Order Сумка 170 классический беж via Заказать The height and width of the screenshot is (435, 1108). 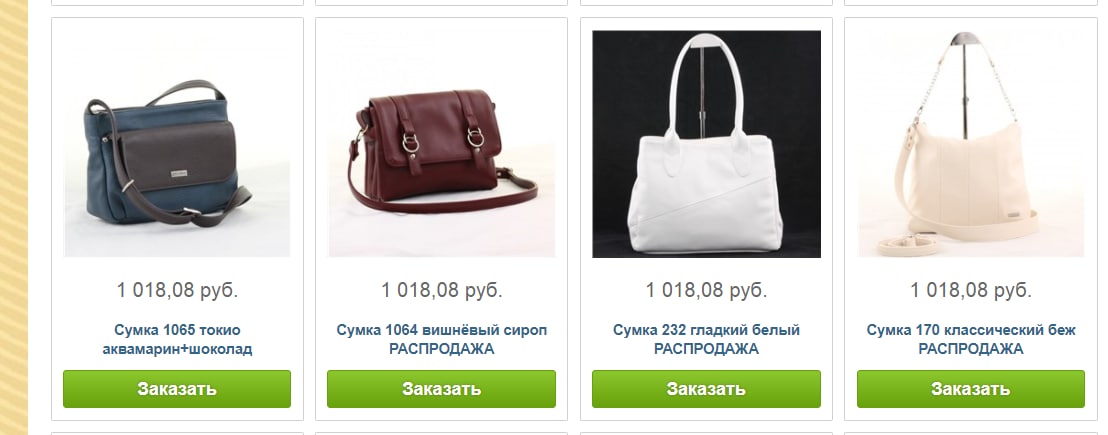point(971,389)
